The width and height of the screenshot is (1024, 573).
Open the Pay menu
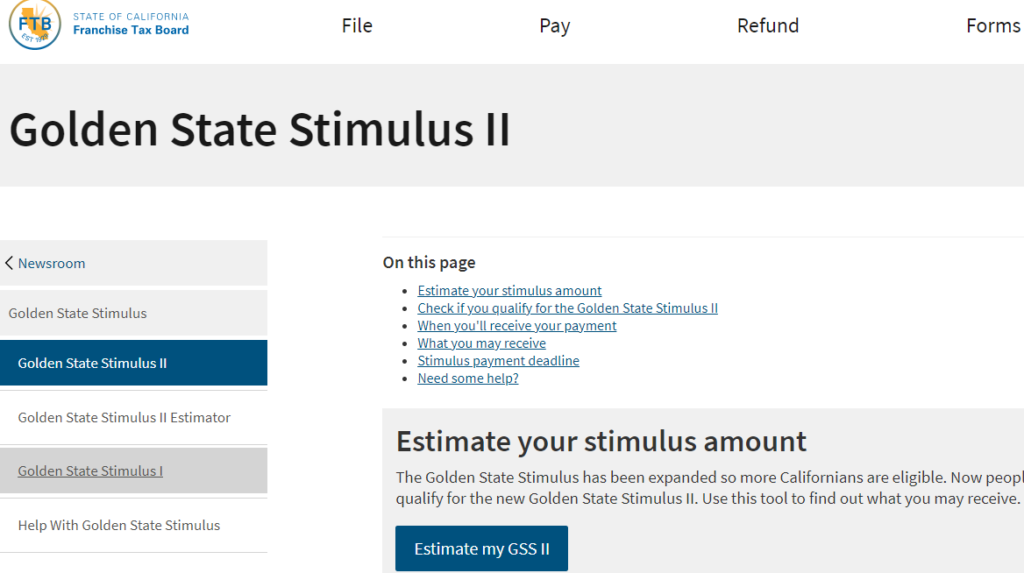coord(554,26)
